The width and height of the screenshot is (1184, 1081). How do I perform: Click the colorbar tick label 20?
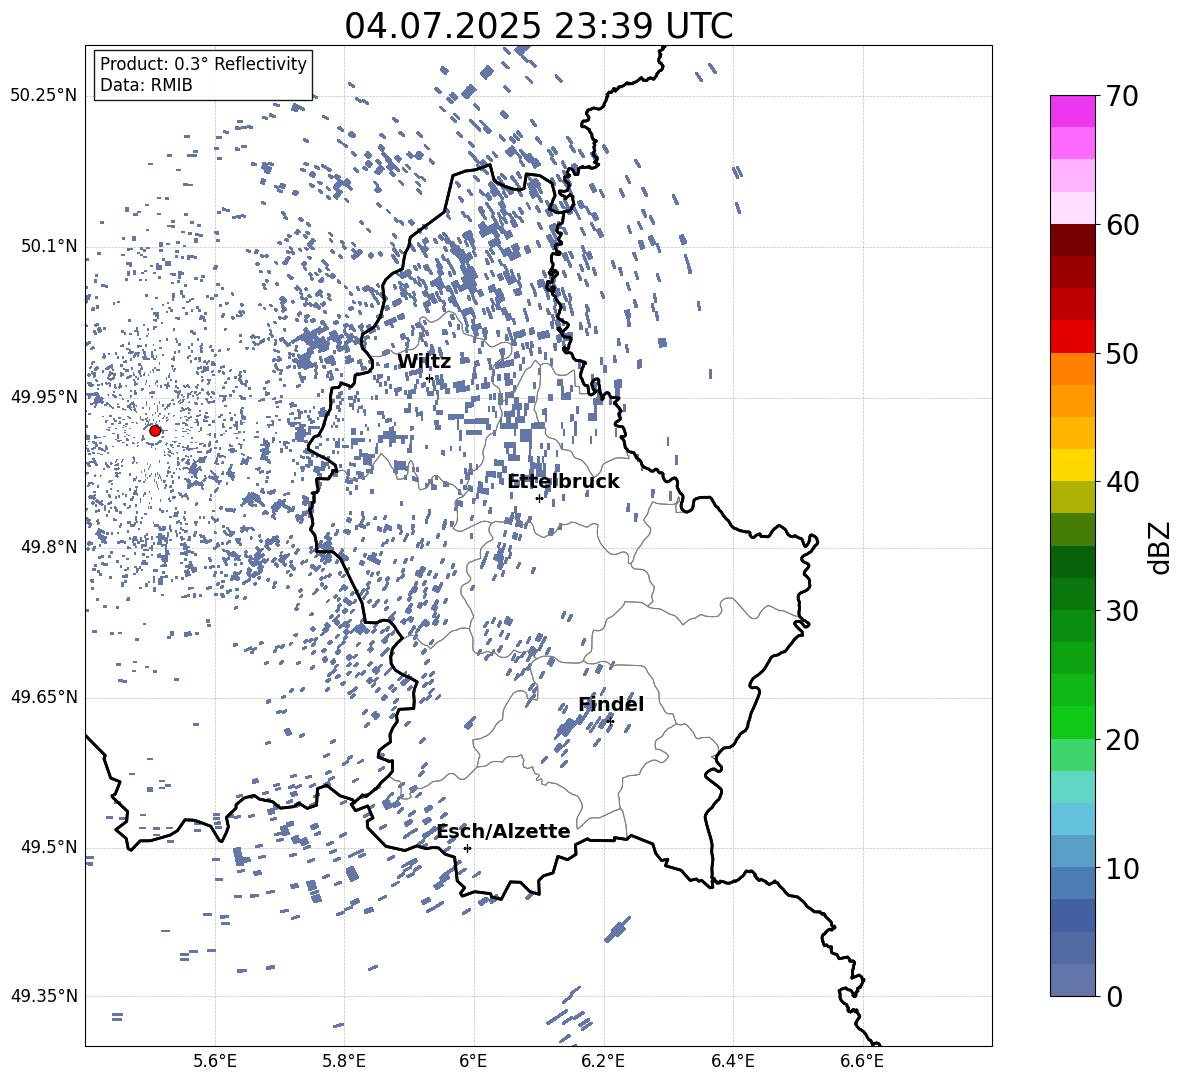coord(1121,739)
